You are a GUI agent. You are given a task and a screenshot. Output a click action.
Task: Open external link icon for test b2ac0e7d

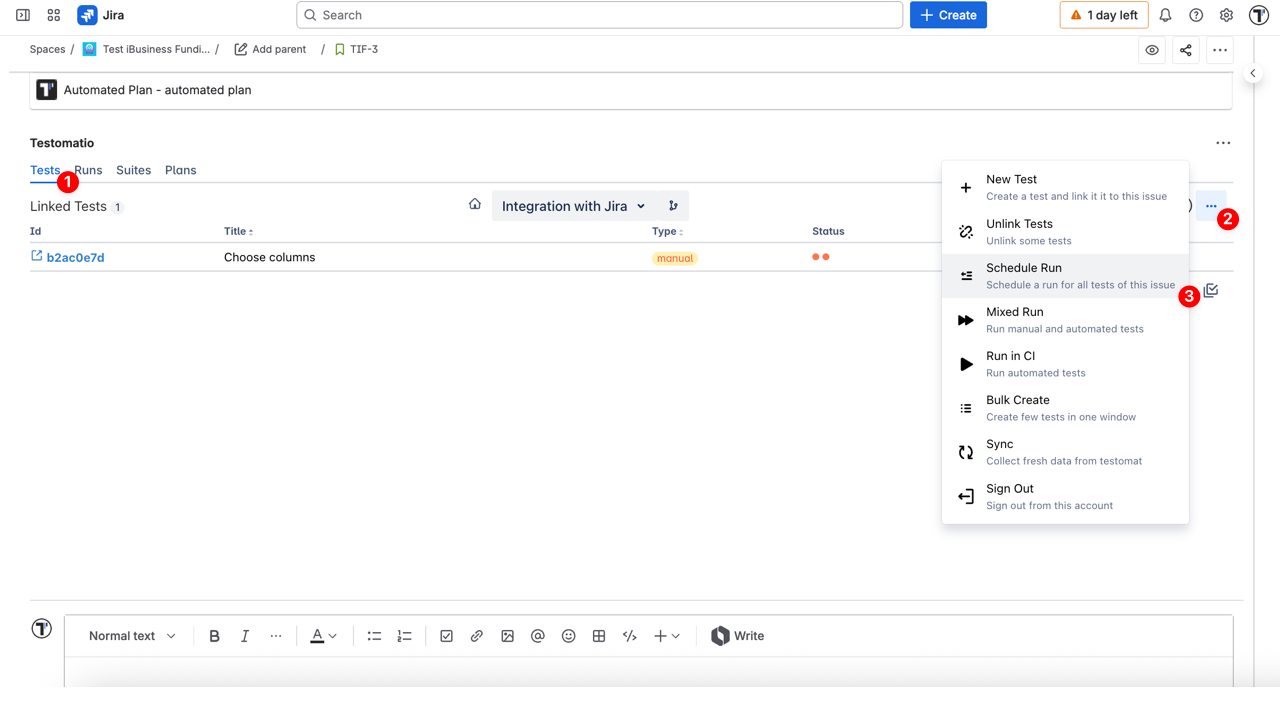37,257
